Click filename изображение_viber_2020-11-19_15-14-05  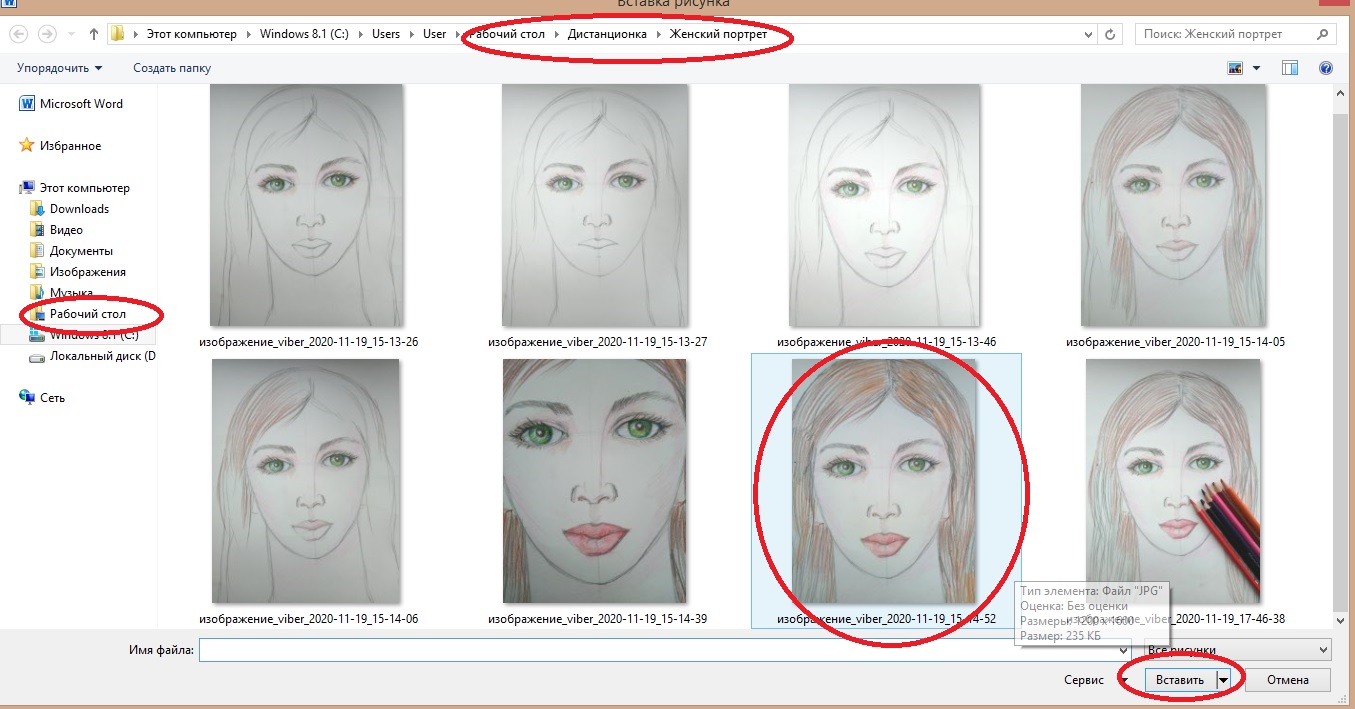coord(1175,342)
